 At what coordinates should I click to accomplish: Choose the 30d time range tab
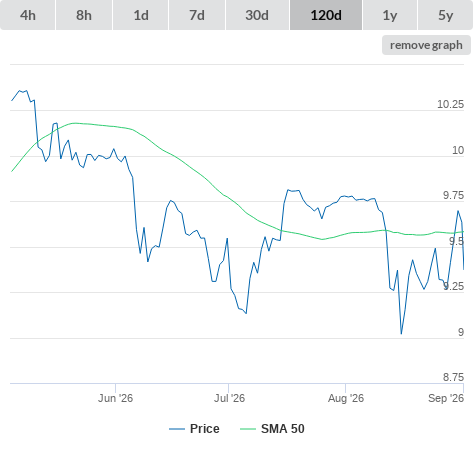257,15
